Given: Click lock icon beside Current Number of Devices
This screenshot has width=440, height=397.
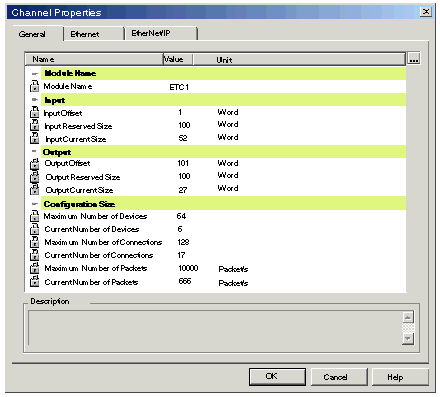Looking at the screenshot, I should pos(34,229).
